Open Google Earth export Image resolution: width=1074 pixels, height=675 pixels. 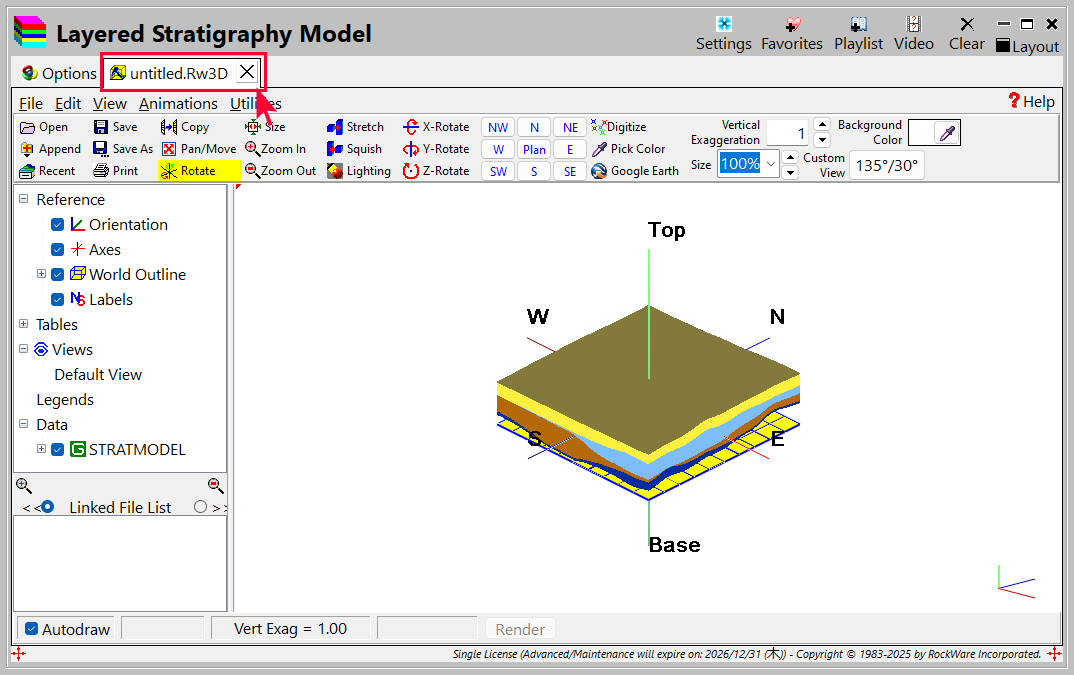(x=635, y=171)
